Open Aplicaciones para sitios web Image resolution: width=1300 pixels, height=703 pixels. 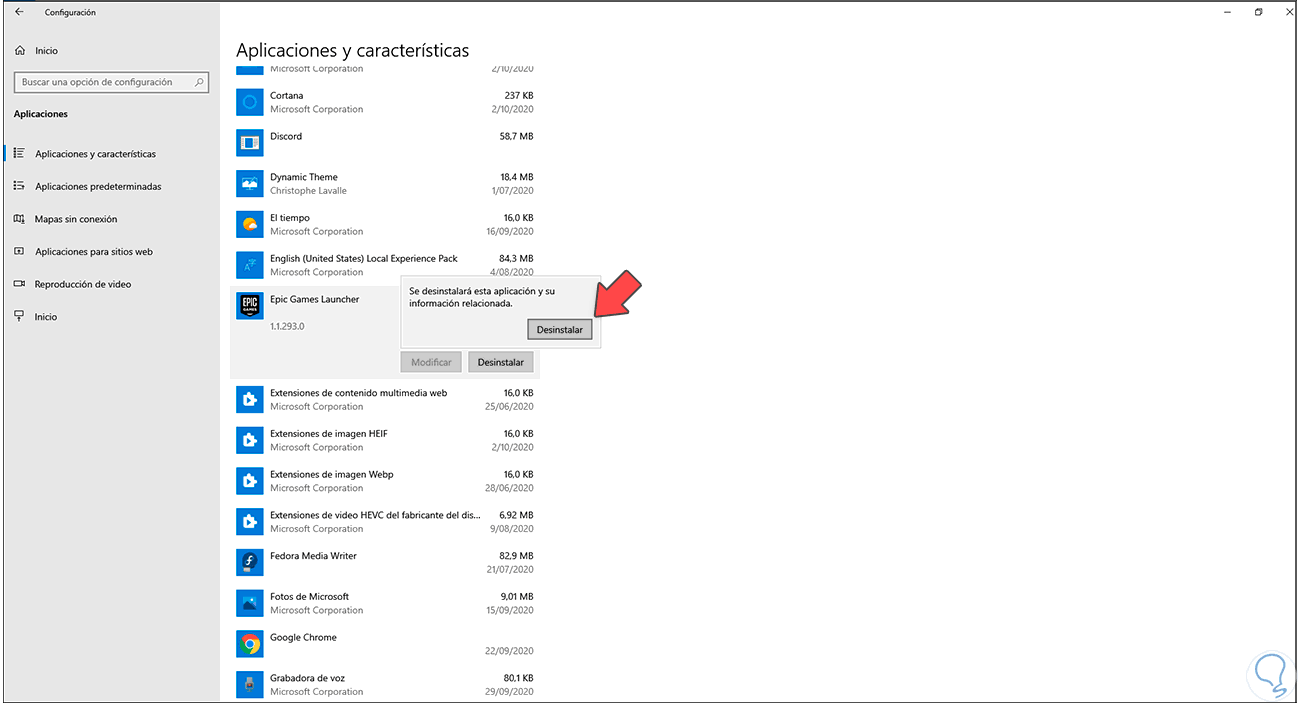[x=94, y=252]
